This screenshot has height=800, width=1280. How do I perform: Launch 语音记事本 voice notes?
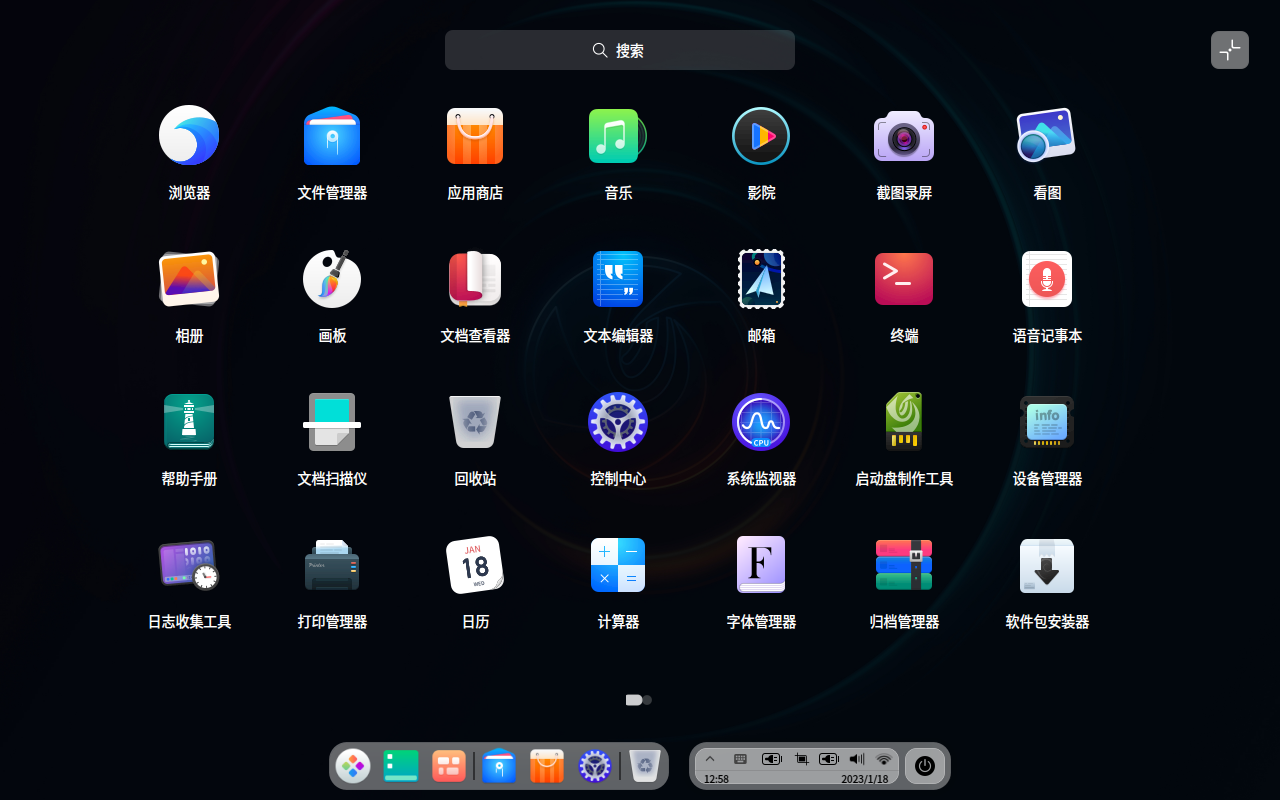(x=1046, y=279)
